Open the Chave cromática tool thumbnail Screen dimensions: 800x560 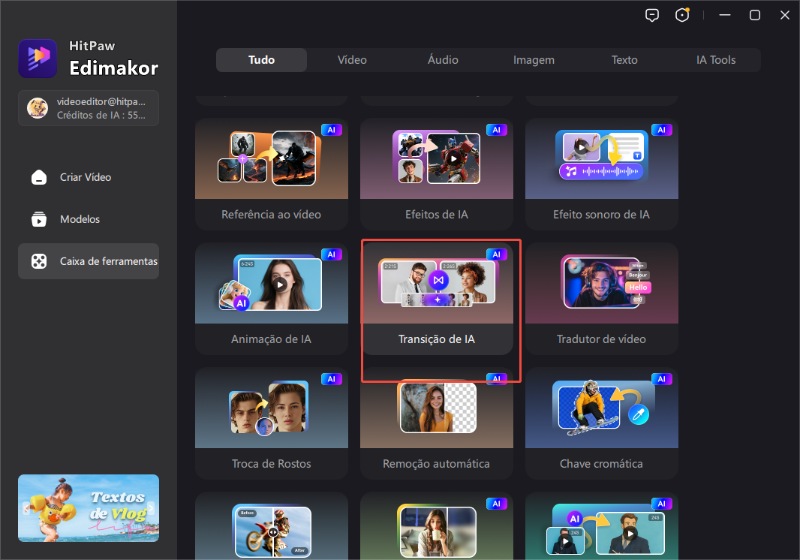pyautogui.click(x=602, y=408)
